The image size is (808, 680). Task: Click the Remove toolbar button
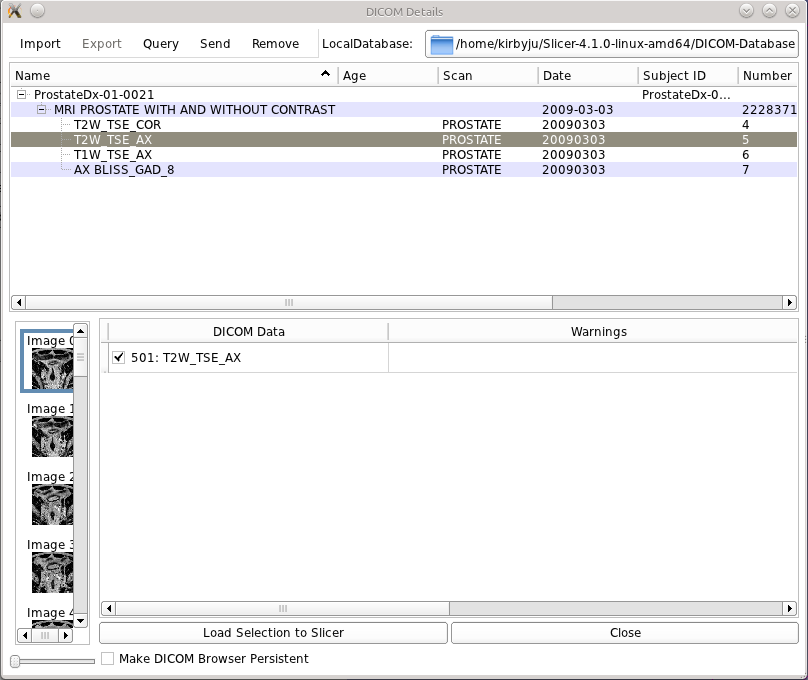tap(275, 44)
